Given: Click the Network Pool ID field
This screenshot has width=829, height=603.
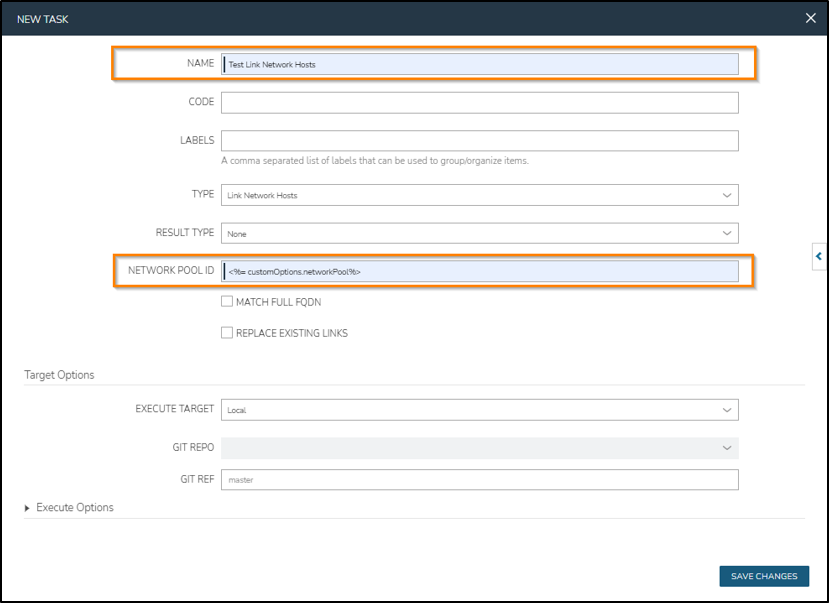Looking at the screenshot, I should click(480, 271).
